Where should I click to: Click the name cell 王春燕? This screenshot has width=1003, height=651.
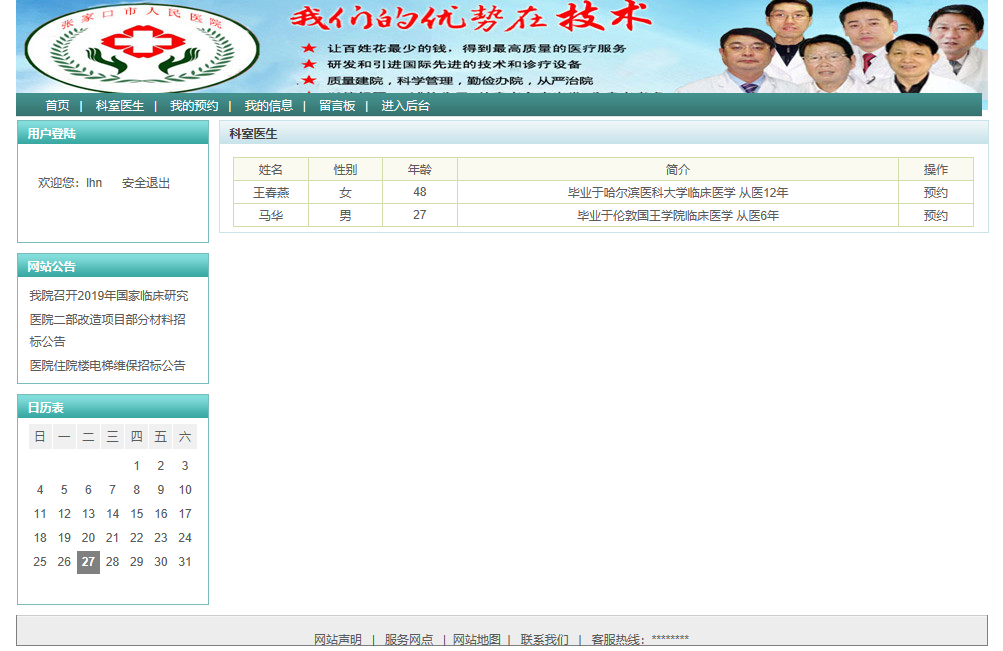[271, 192]
